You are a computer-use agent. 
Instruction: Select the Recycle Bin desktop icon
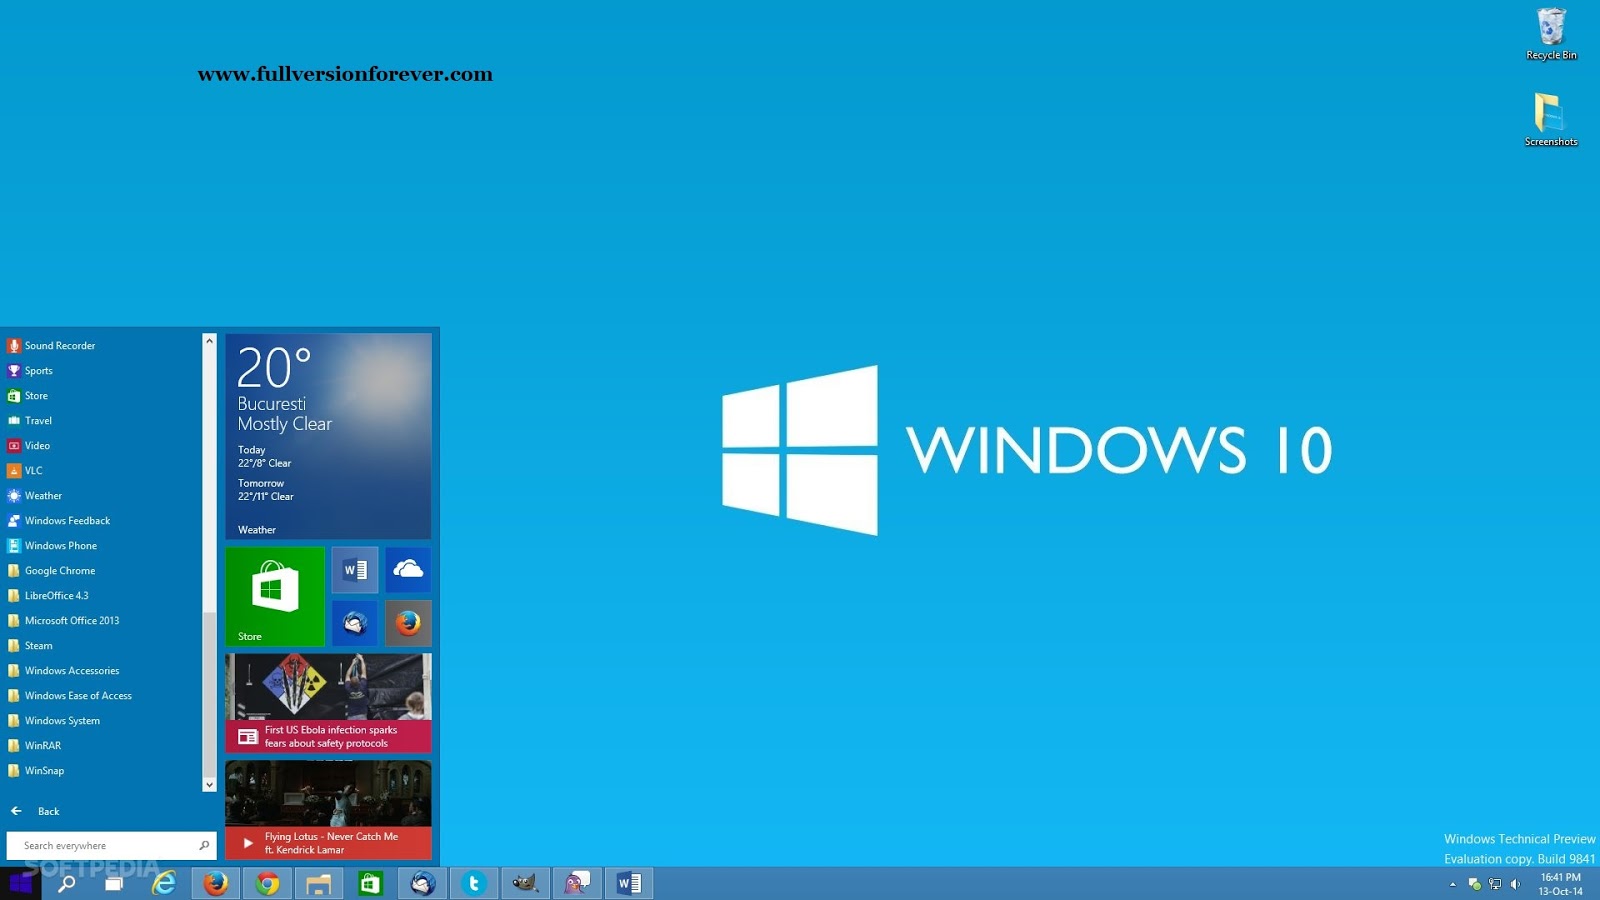(1551, 34)
